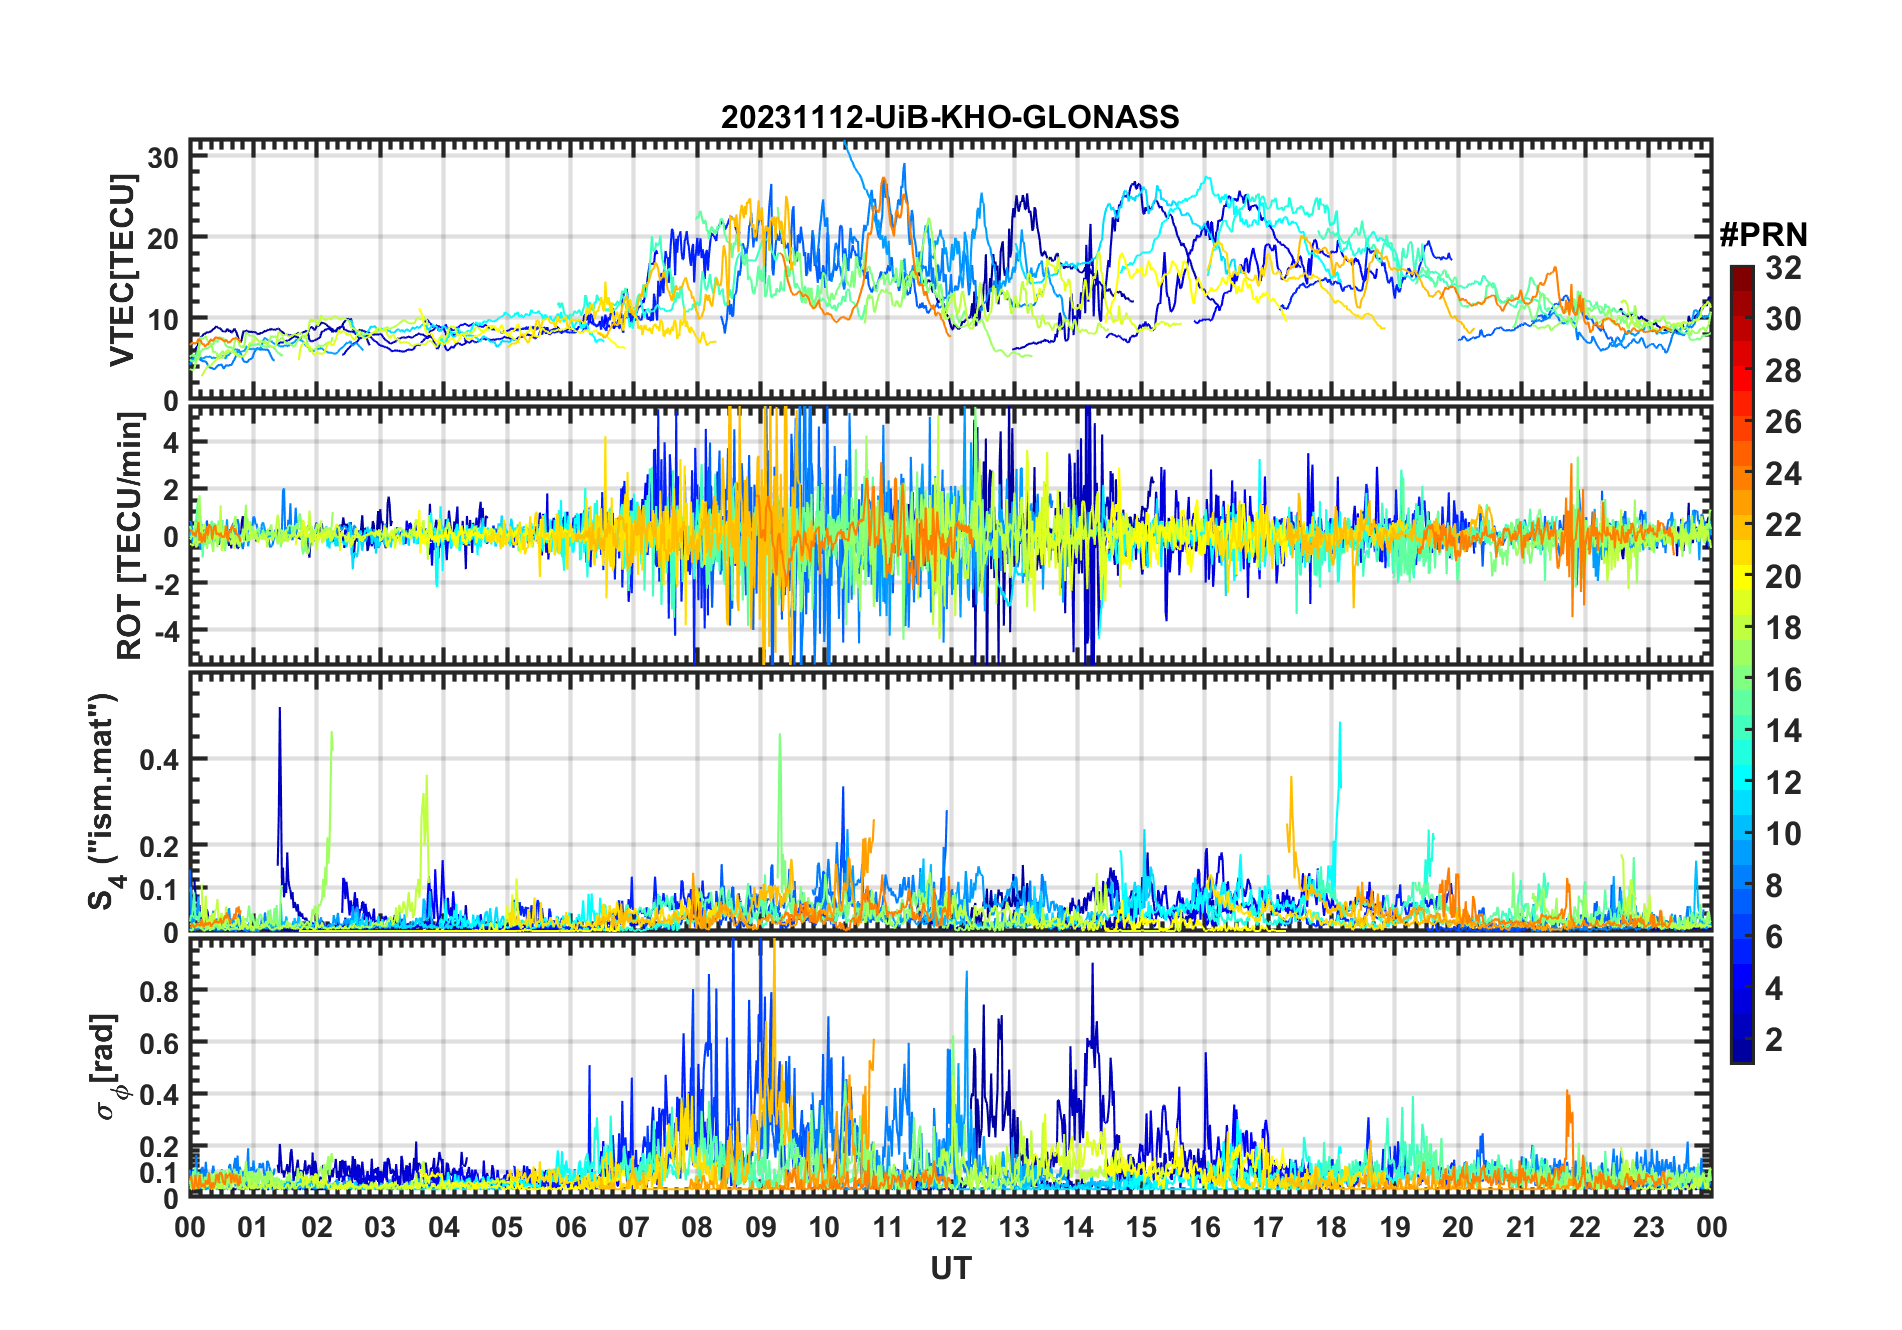Select PRN colorbar tick label 14
The height and width of the screenshot is (1330, 1902).
(1783, 731)
